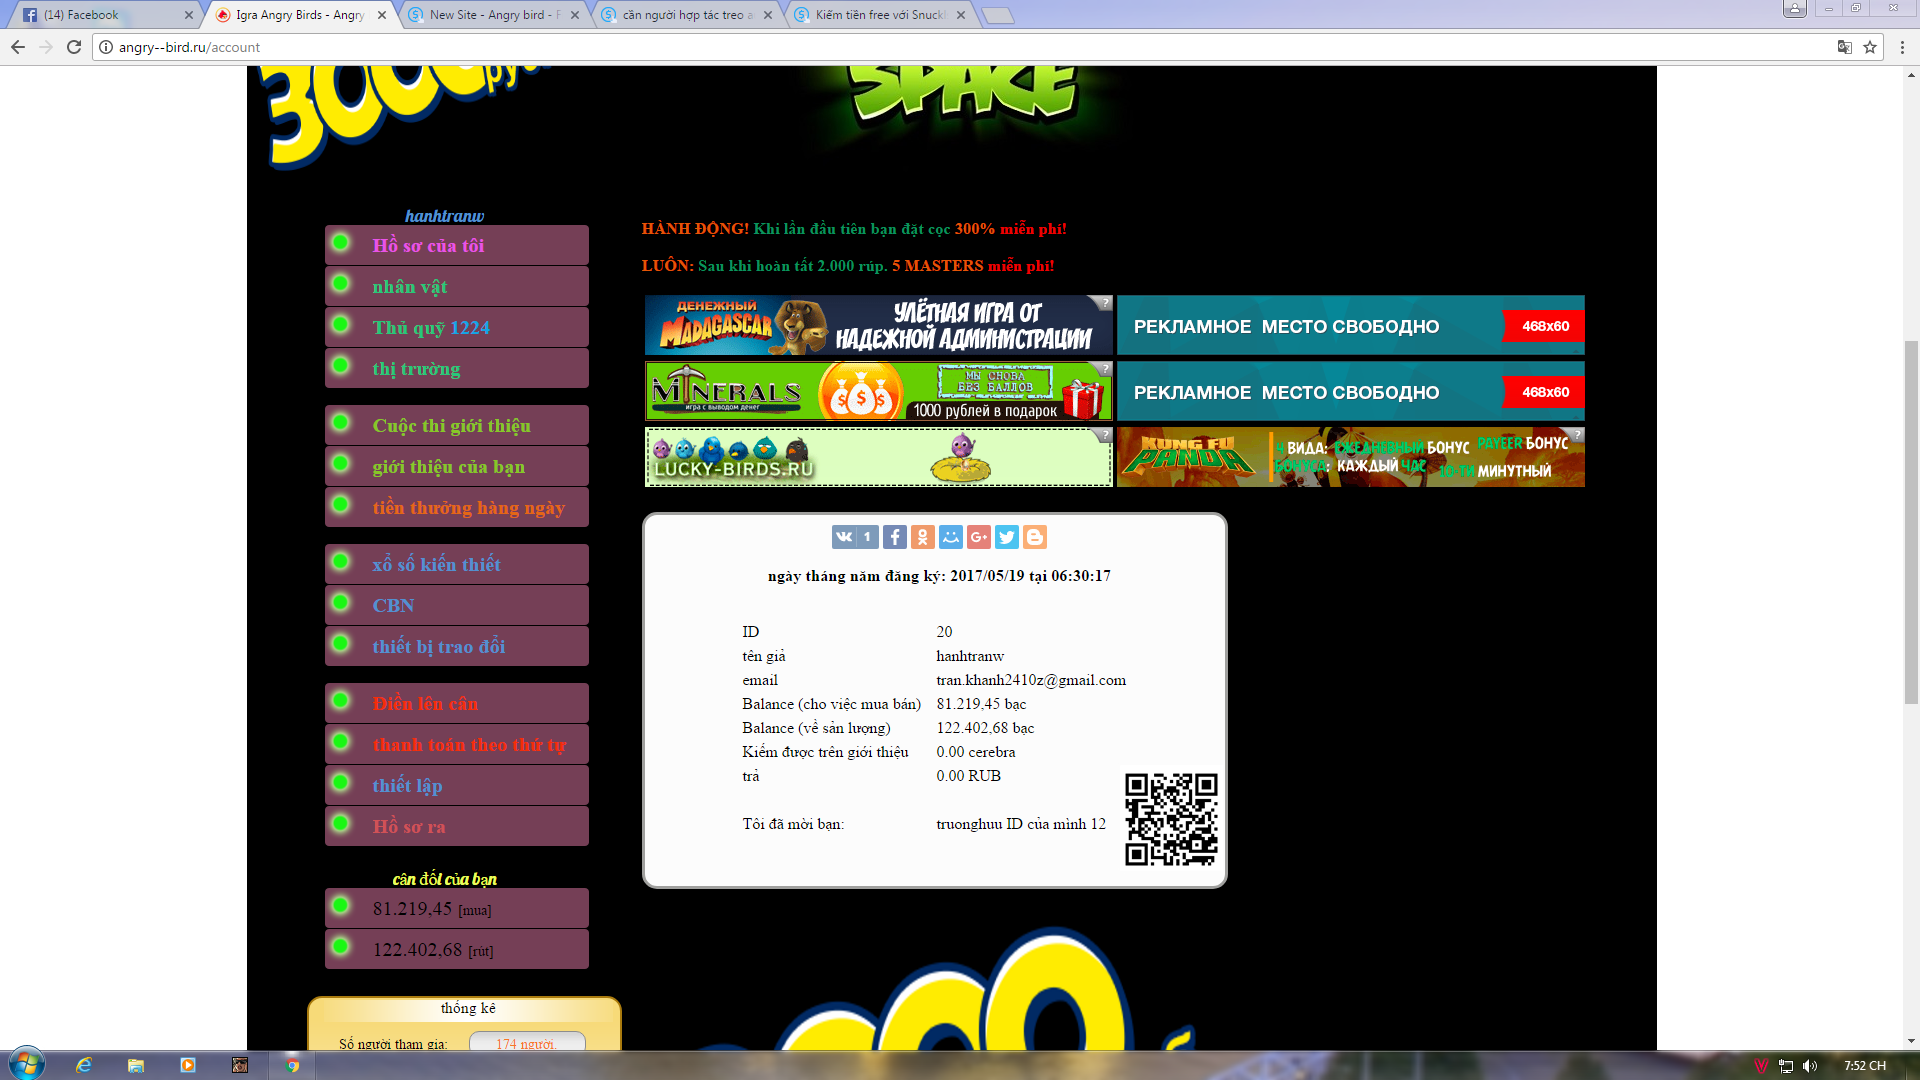Open 'thị trường' sidebar item
The width and height of the screenshot is (1920, 1080).
pyautogui.click(x=416, y=369)
